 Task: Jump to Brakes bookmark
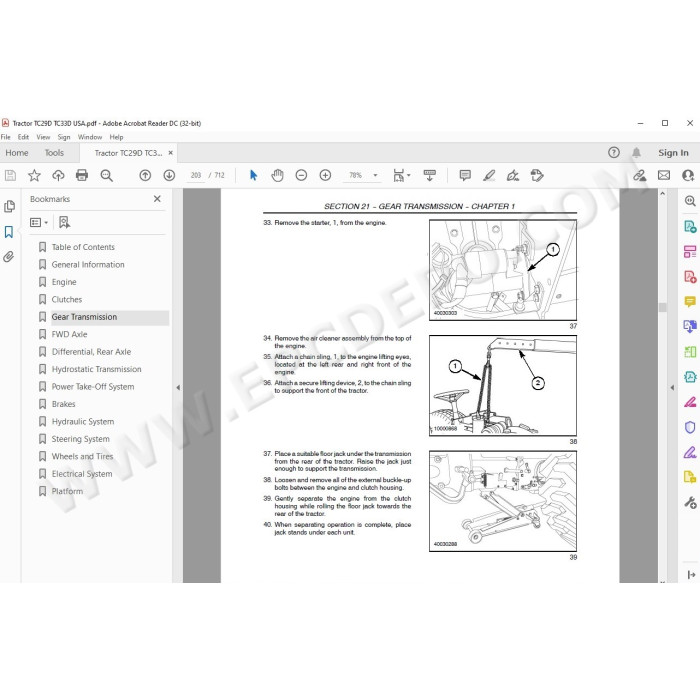coord(63,404)
